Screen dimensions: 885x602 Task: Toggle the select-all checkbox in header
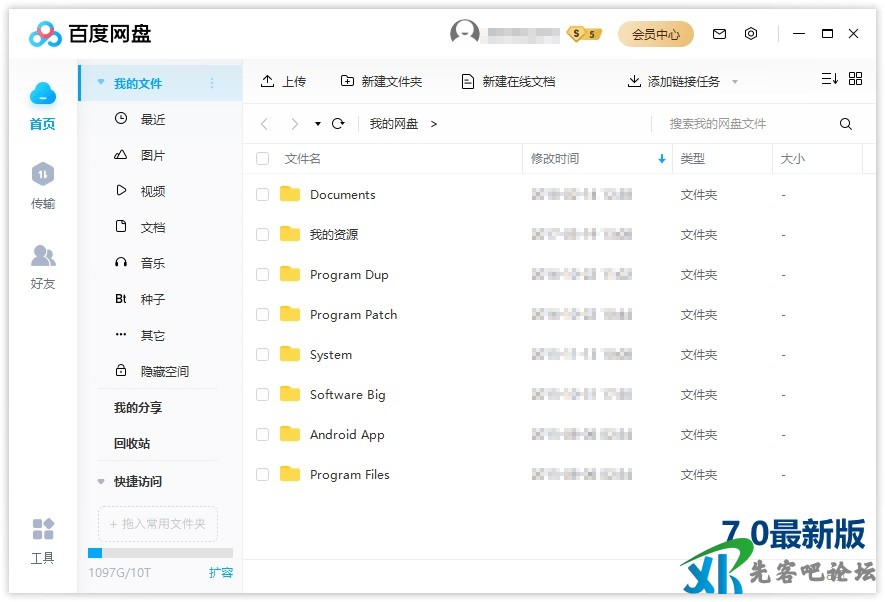pyautogui.click(x=263, y=159)
